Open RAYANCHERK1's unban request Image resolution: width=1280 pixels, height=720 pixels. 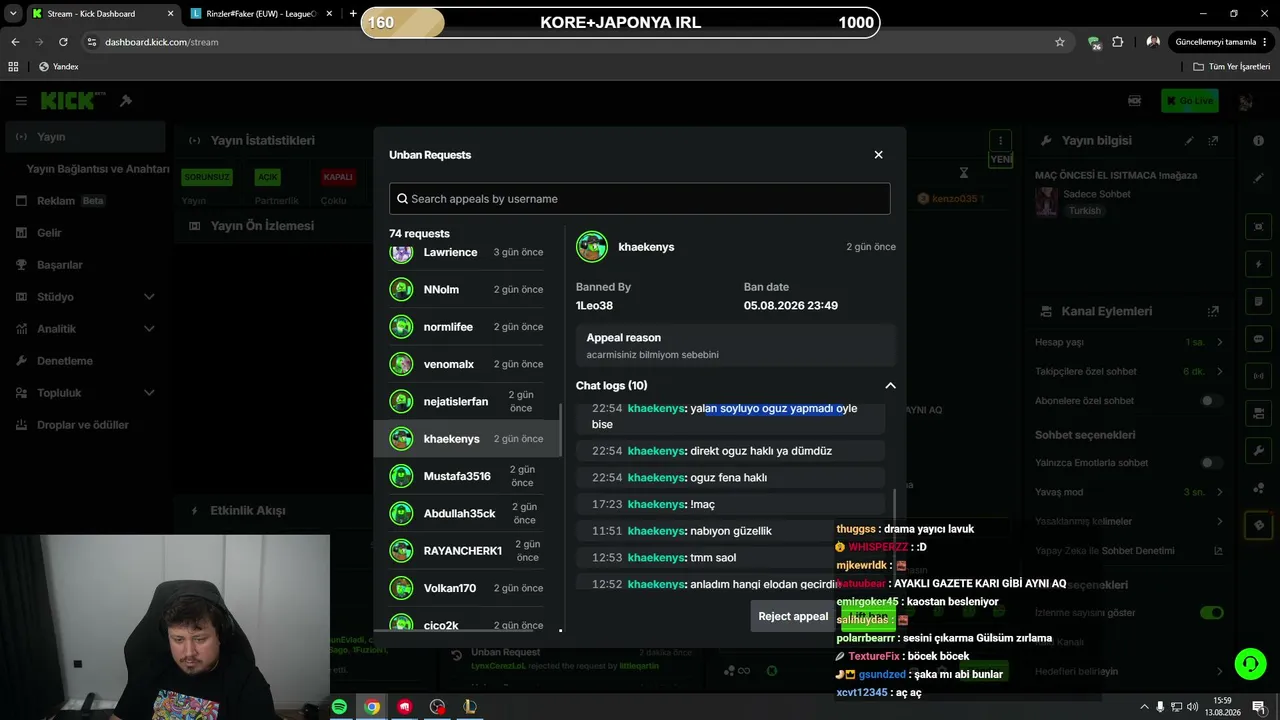coord(467,551)
